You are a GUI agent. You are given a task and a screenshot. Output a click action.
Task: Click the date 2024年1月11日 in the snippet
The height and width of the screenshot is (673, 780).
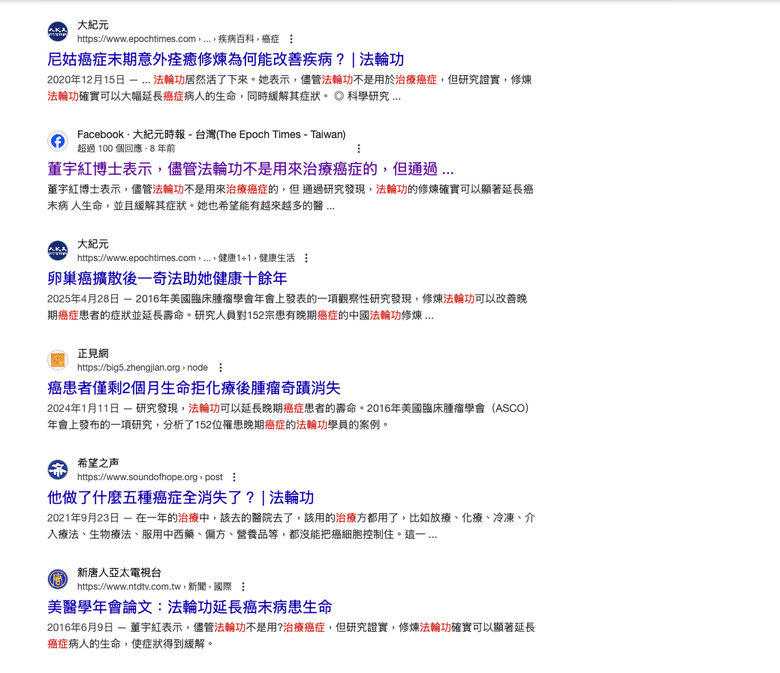pyautogui.click(x=83, y=408)
